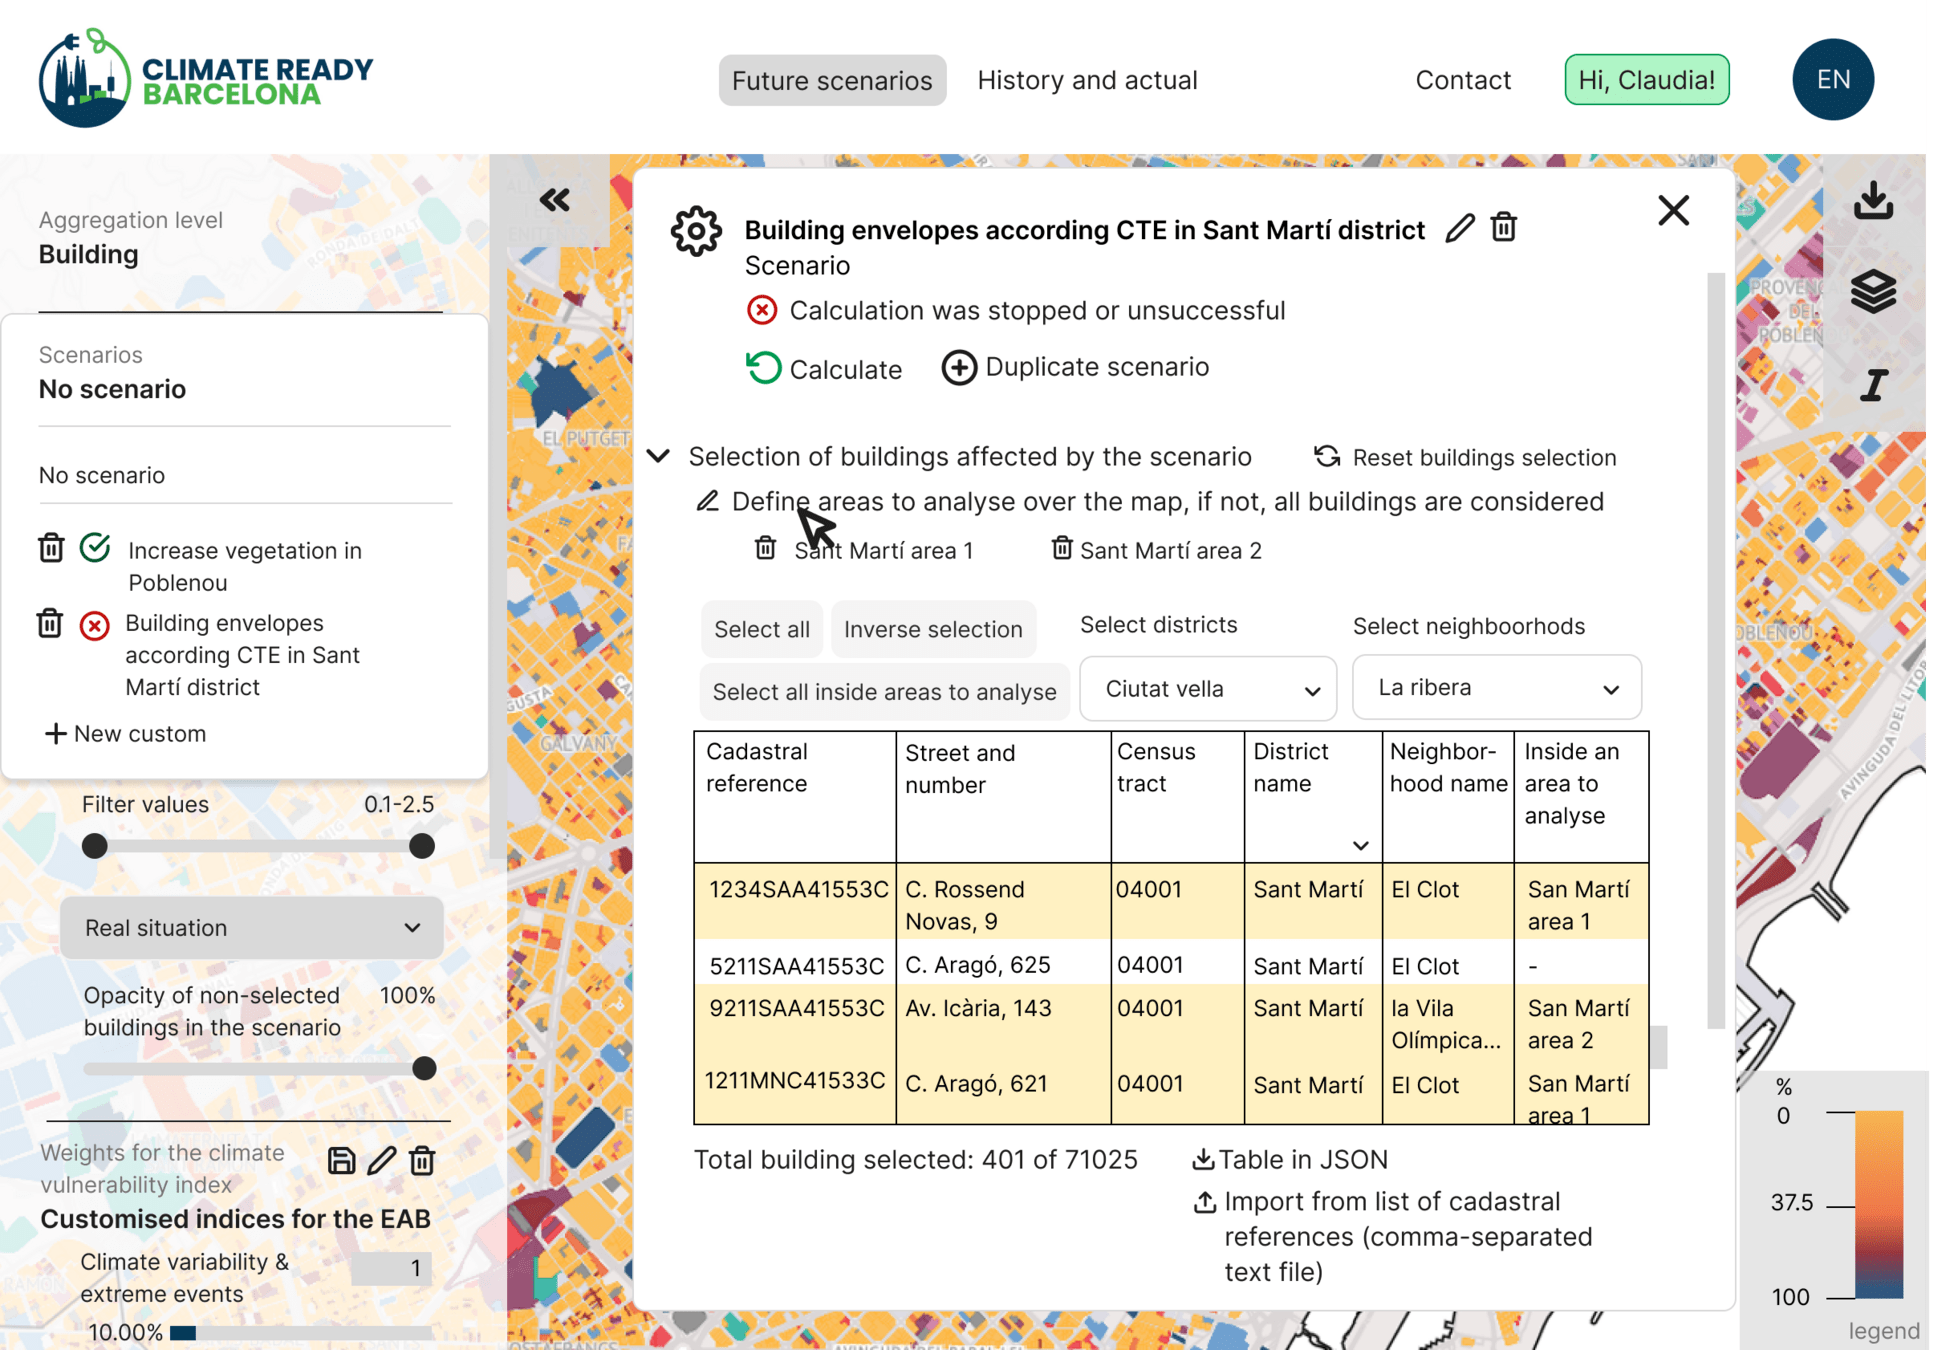Save the vulnerability index weights
Viewport: 1958px width, 1350px height.
[341, 1160]
